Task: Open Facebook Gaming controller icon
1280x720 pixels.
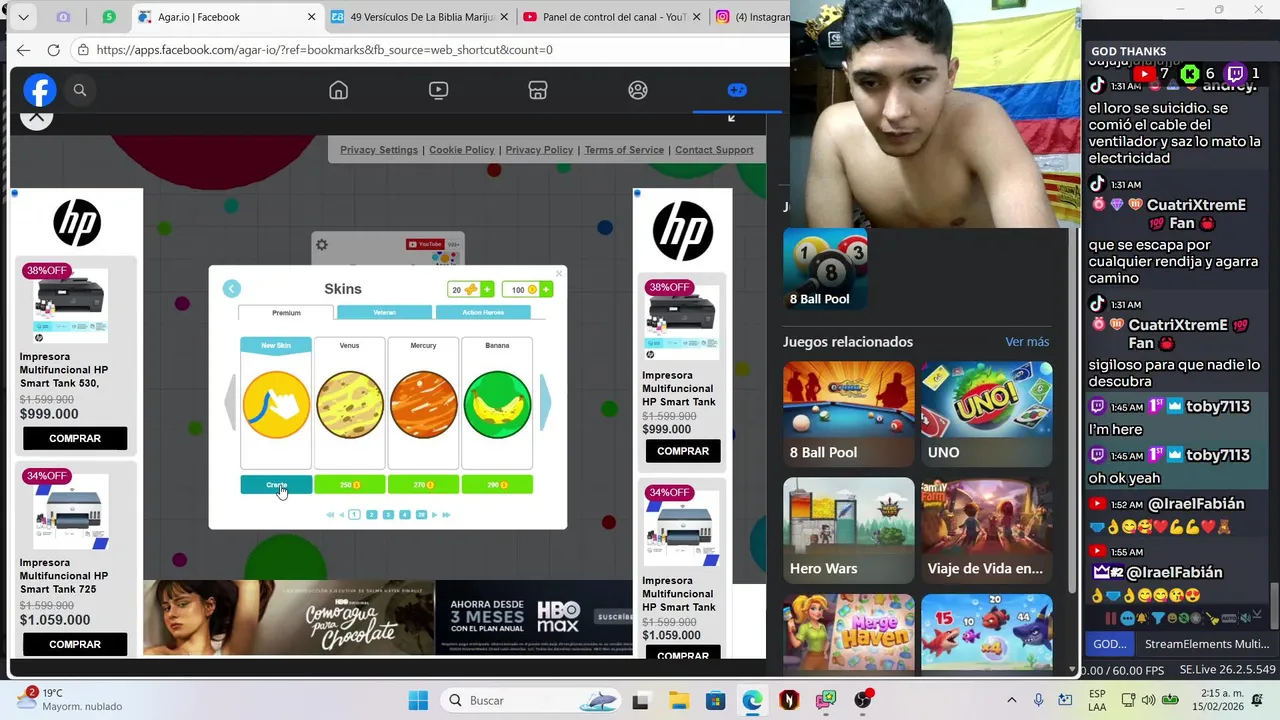Action: [x=737, y=90]
